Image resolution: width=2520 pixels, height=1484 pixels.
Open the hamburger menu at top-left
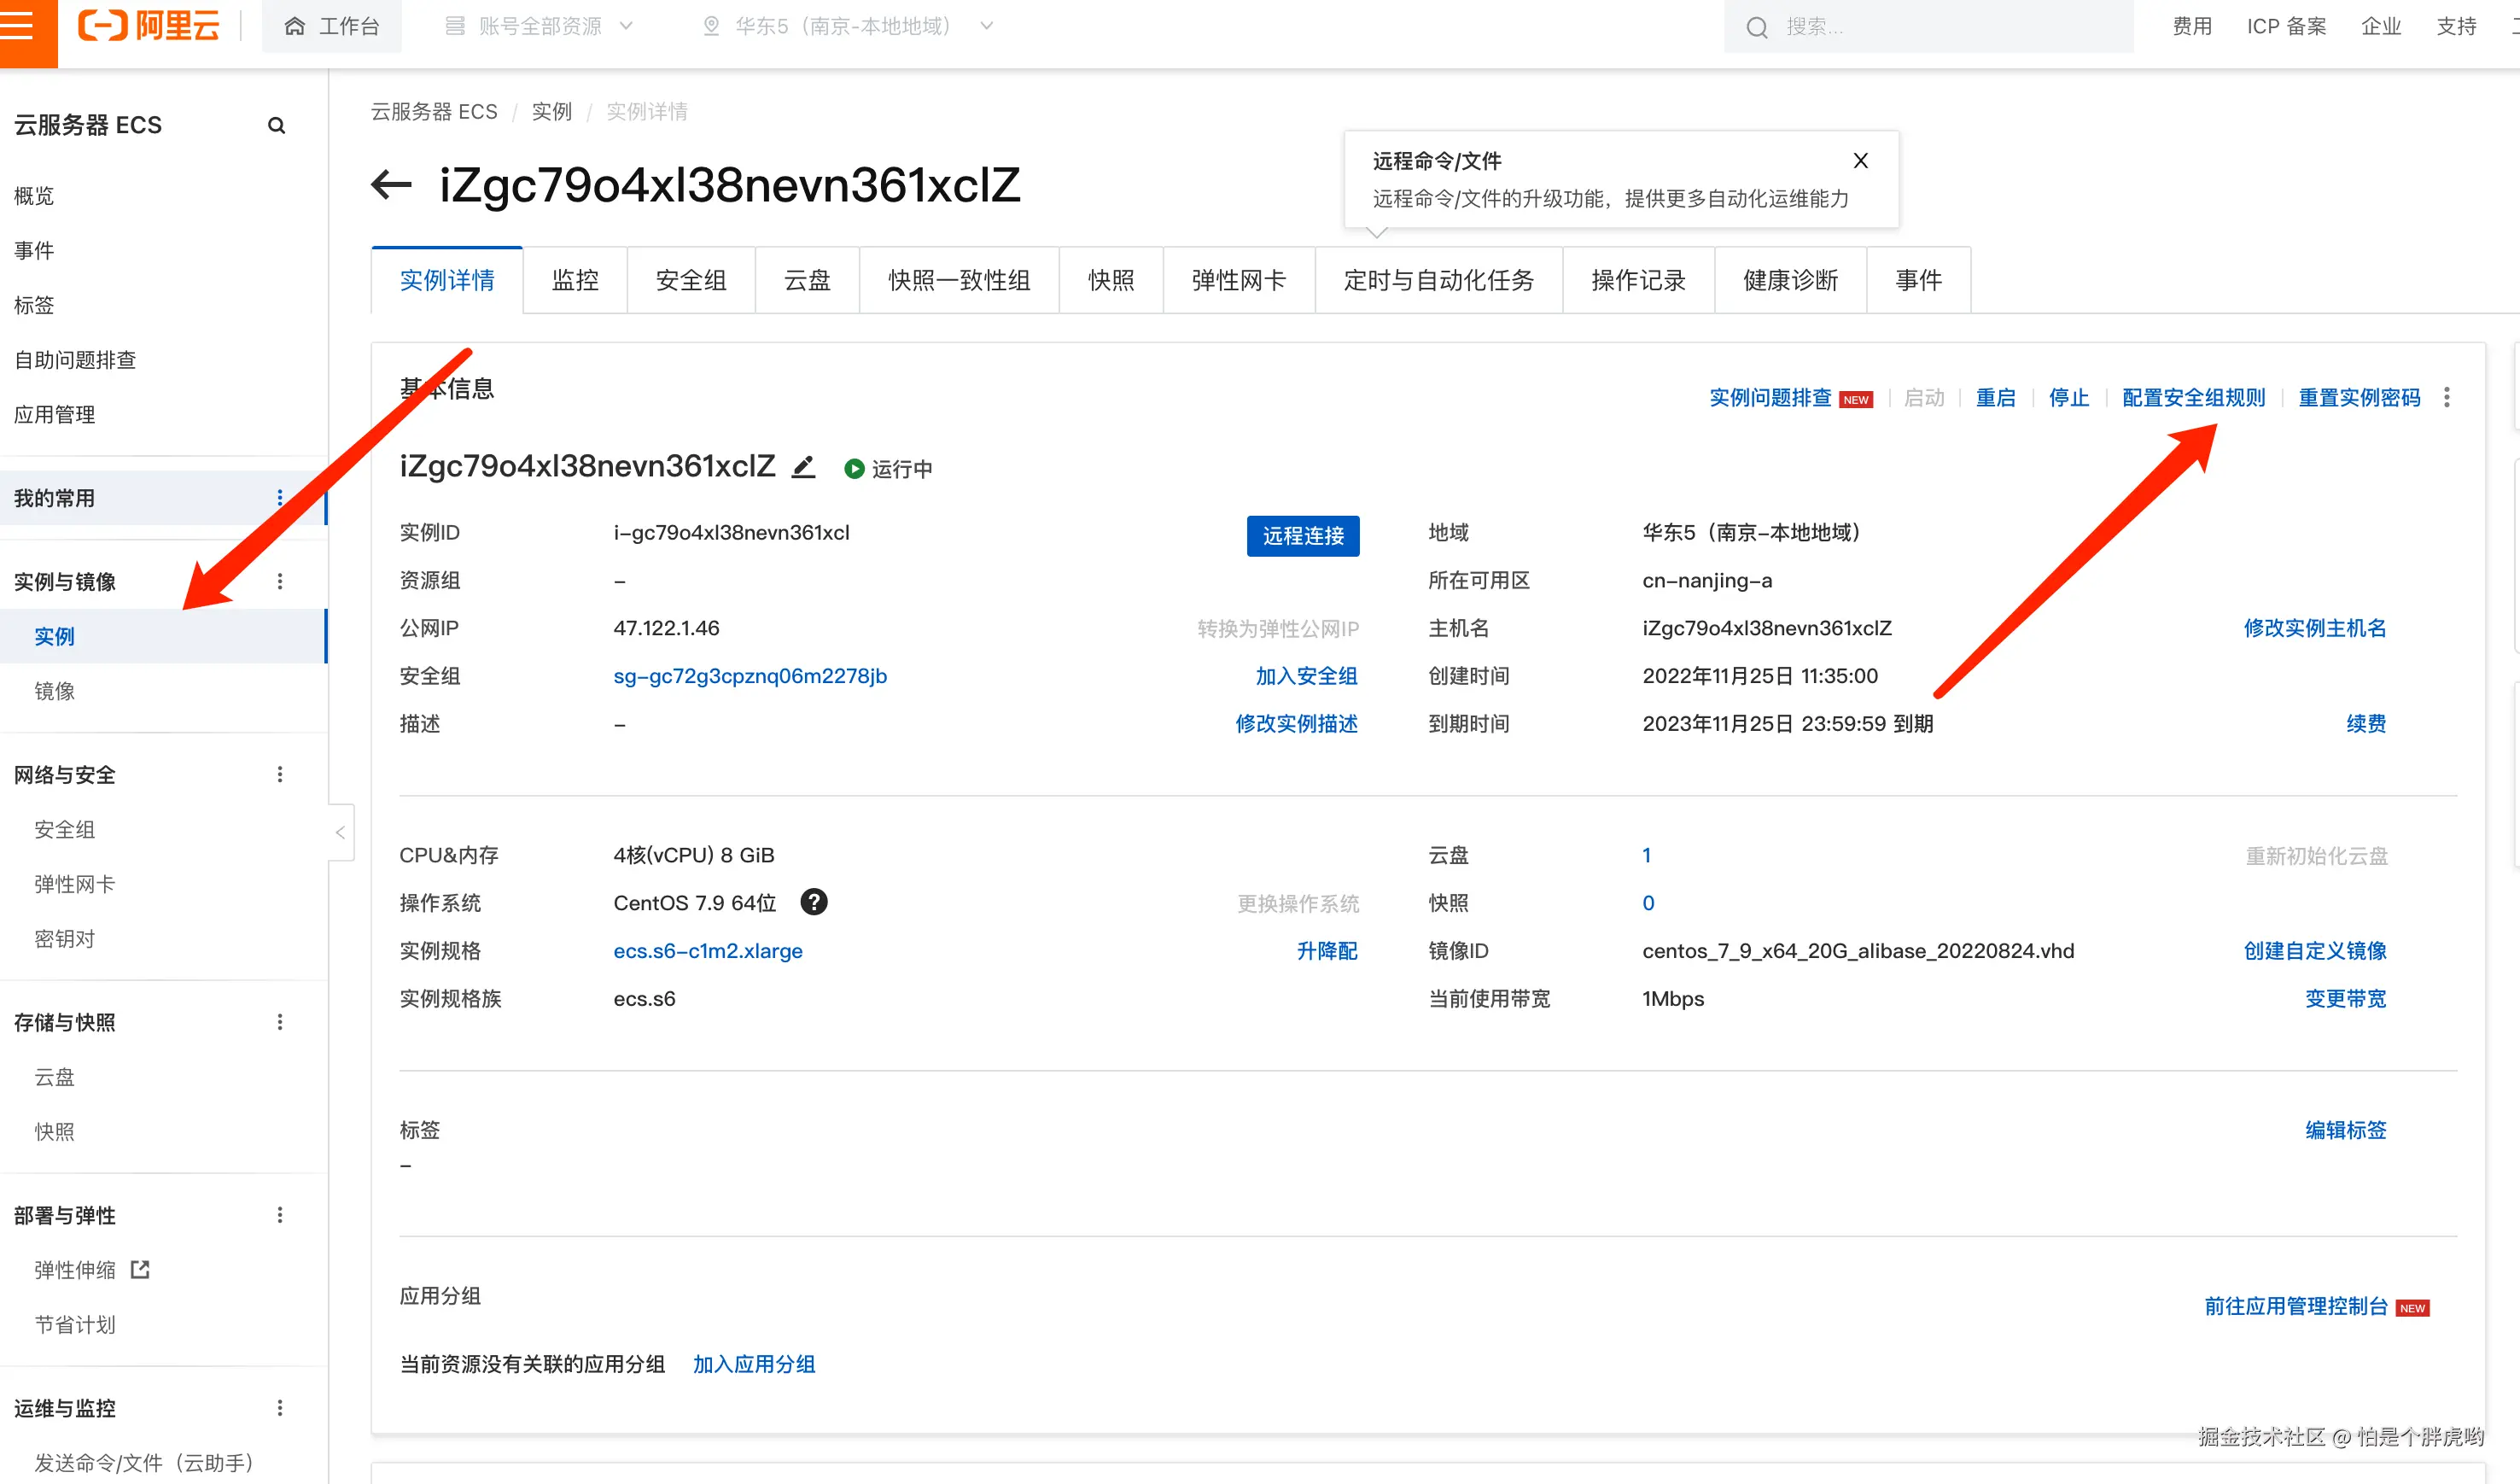coord(17,25)
